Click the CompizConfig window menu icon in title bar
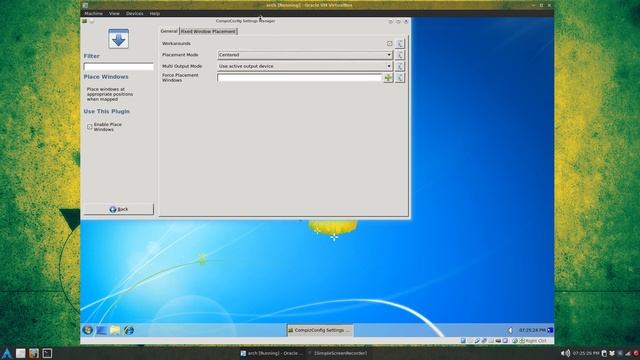Image resolution: width=640 pixels, height=360 pixels. pyautogui.click(x=84, y=21)
